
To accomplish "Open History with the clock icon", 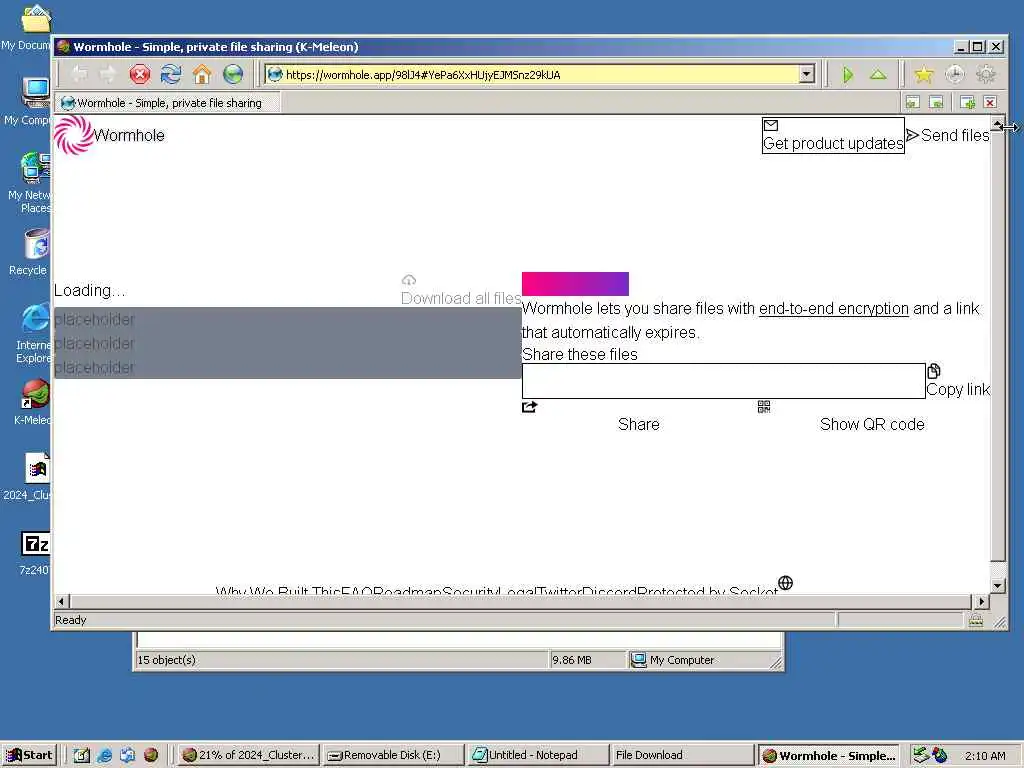I will point(955,74).
